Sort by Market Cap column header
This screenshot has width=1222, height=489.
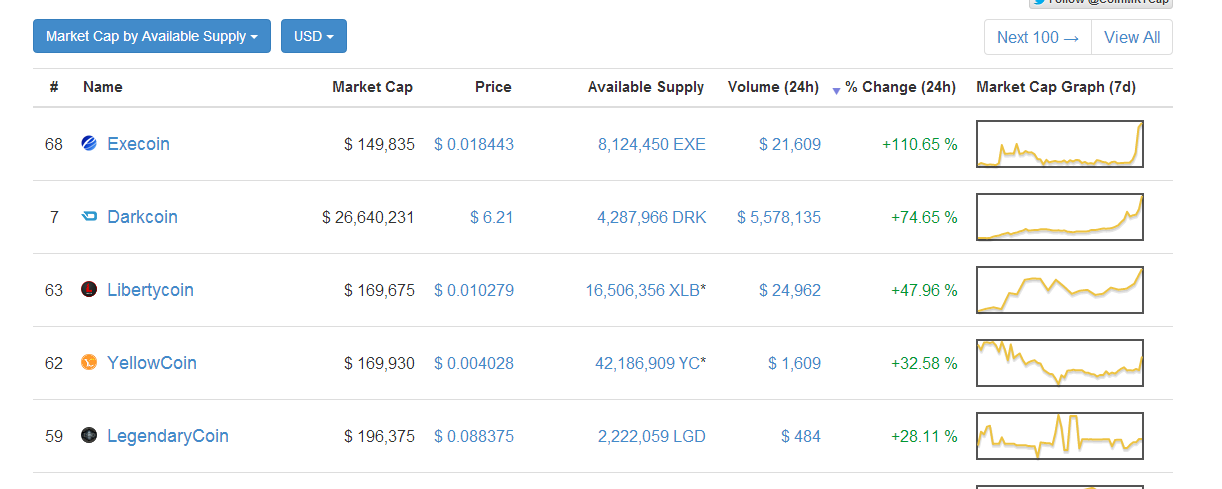372,87
